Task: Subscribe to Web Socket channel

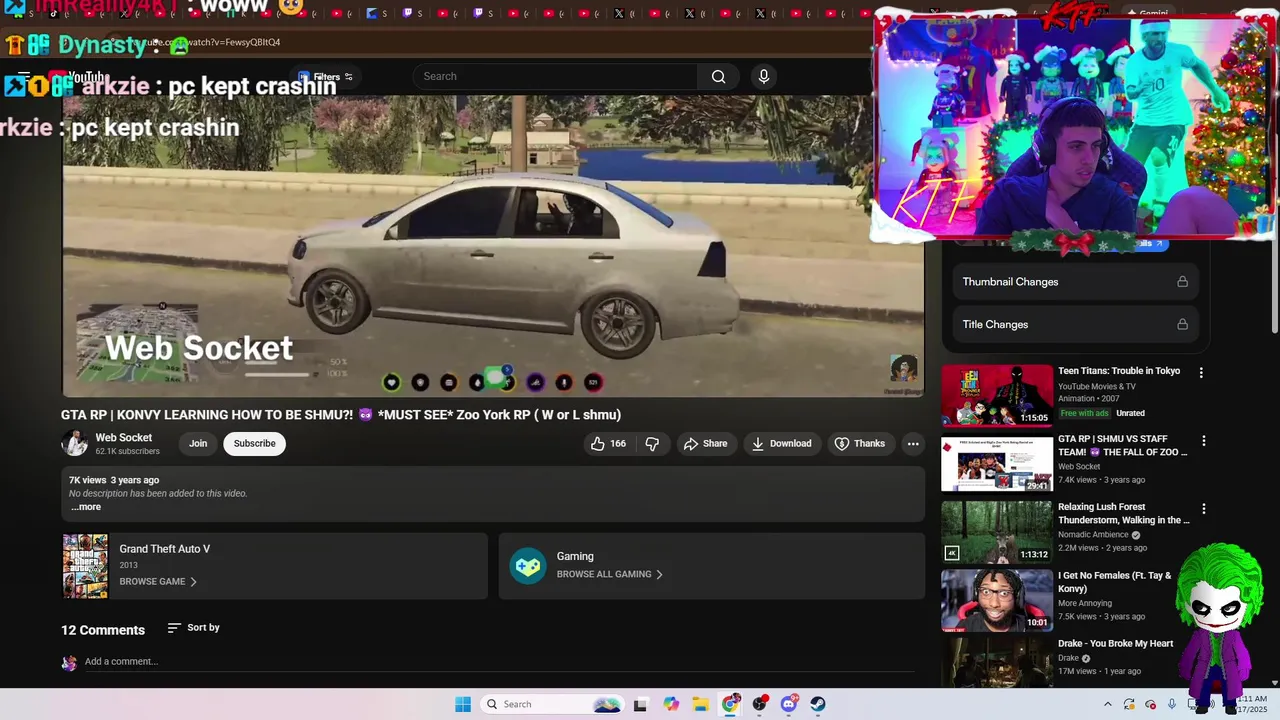Action: click(254, 443)
